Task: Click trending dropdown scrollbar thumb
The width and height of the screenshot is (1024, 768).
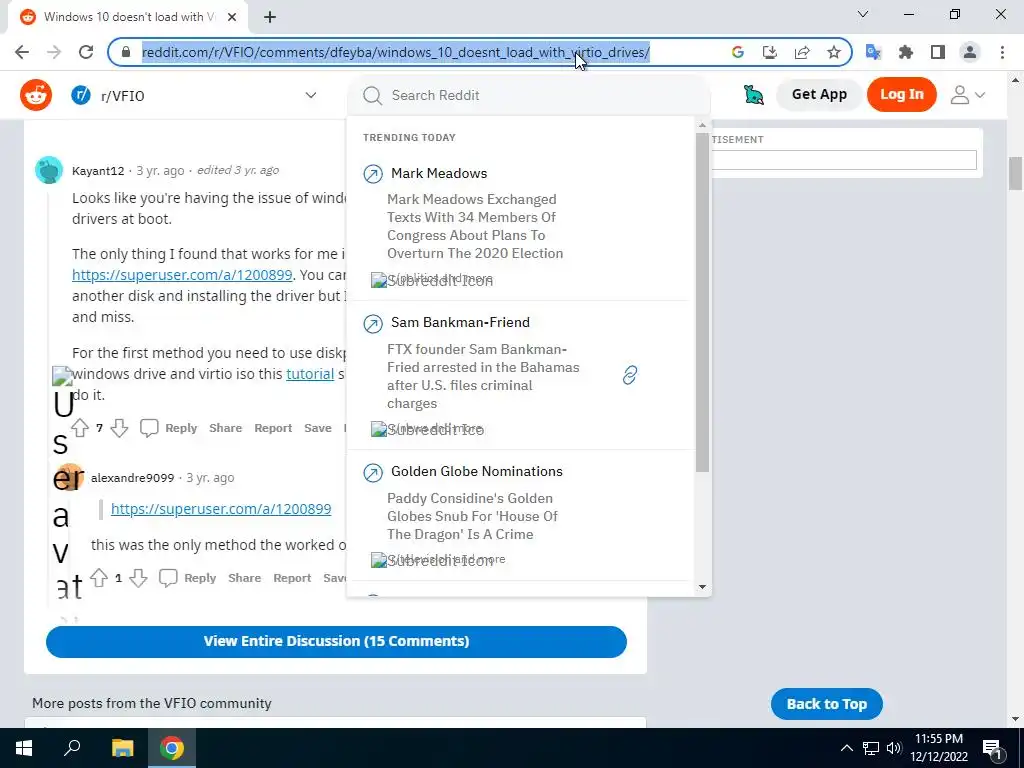Action: tap(702, 302)
